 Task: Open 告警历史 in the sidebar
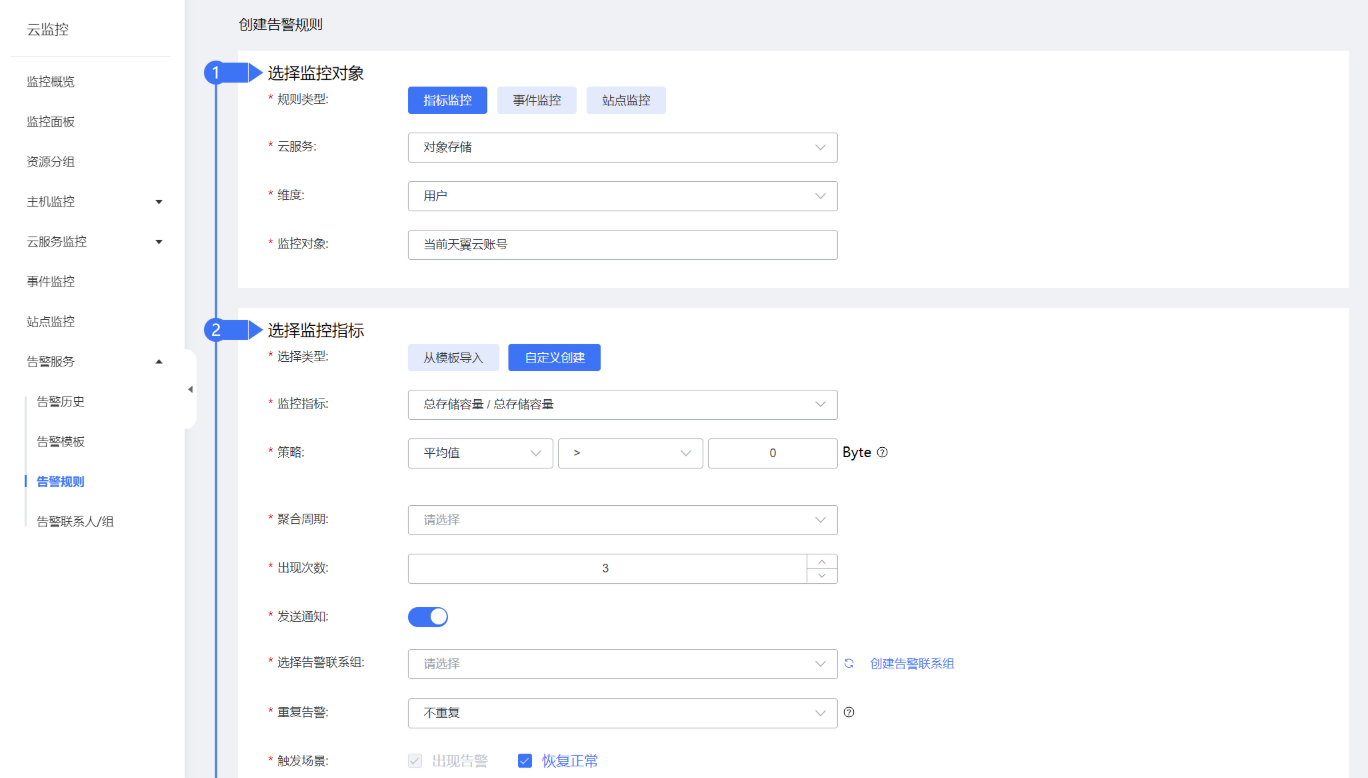(x=61, y=401)
